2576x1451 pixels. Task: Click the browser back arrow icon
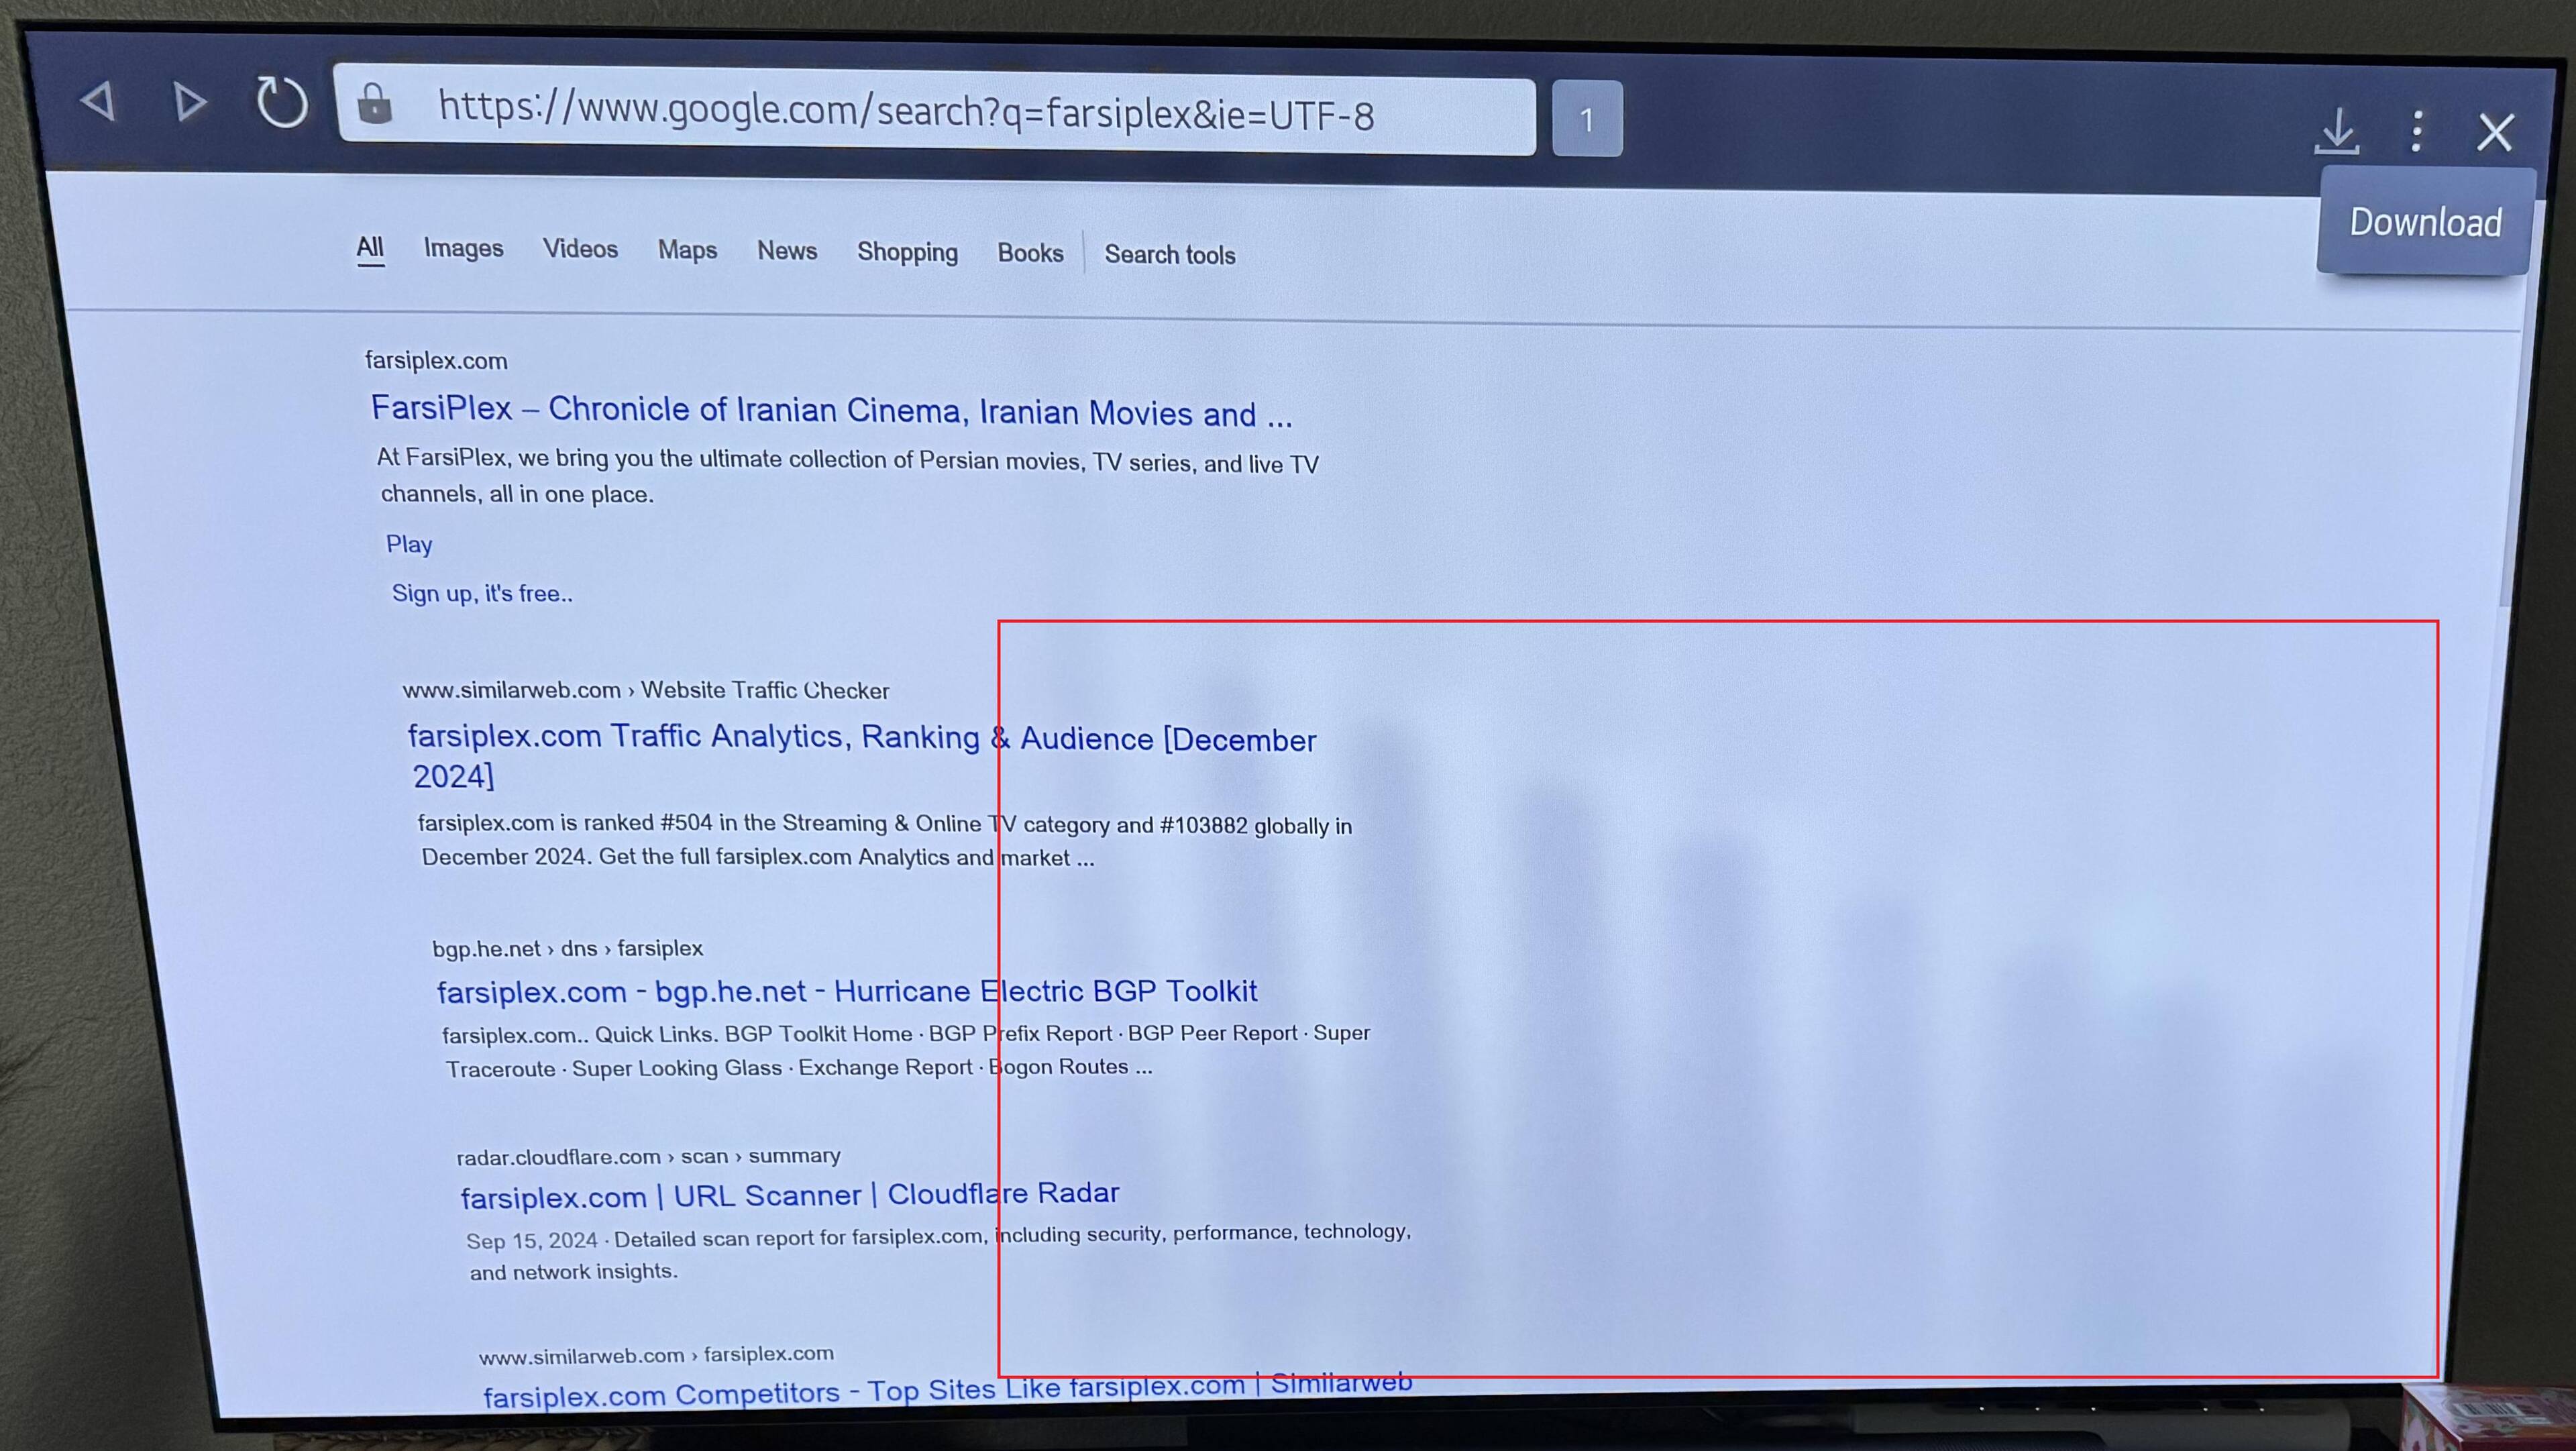tap(98, 101)
